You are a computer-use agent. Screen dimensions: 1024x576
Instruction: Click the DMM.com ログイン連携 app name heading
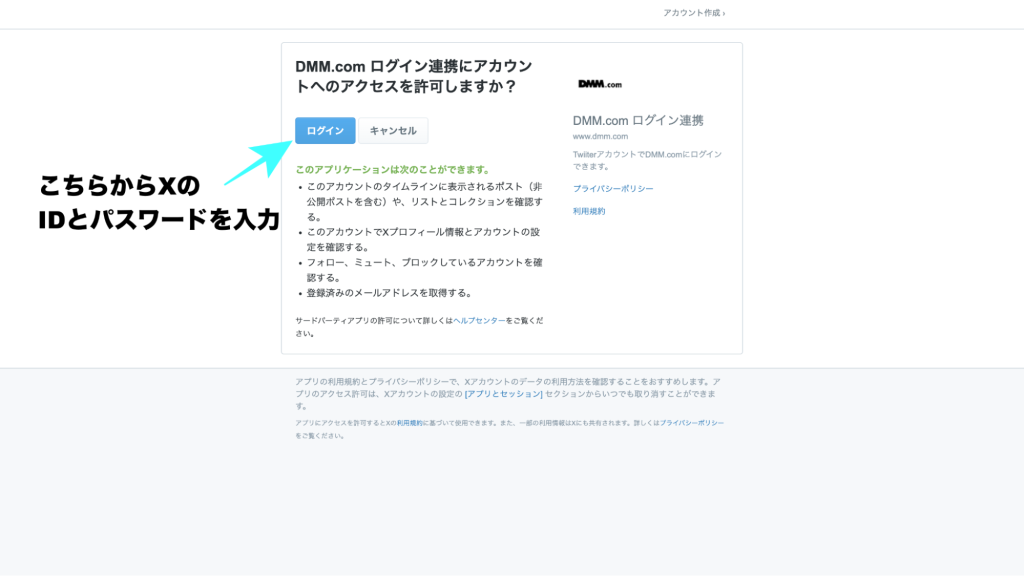pos(638,120)
